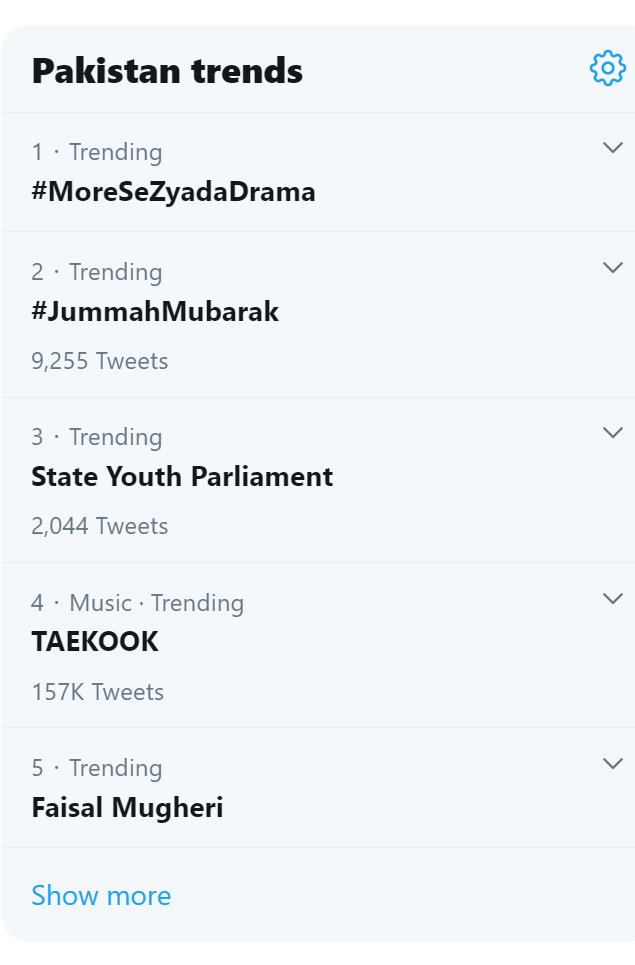The width and height of the screenshot is (635, 965).
Task: Click the Show more link
Action: click(102, 895)
